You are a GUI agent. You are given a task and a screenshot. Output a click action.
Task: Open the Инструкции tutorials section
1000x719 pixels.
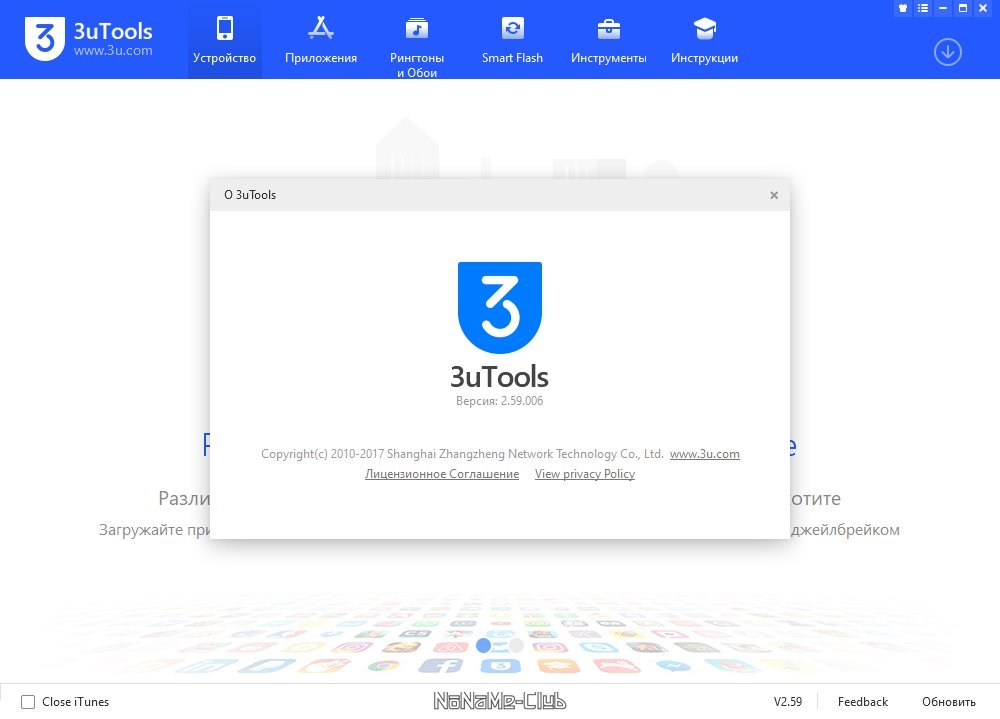(x=704, y=40)
